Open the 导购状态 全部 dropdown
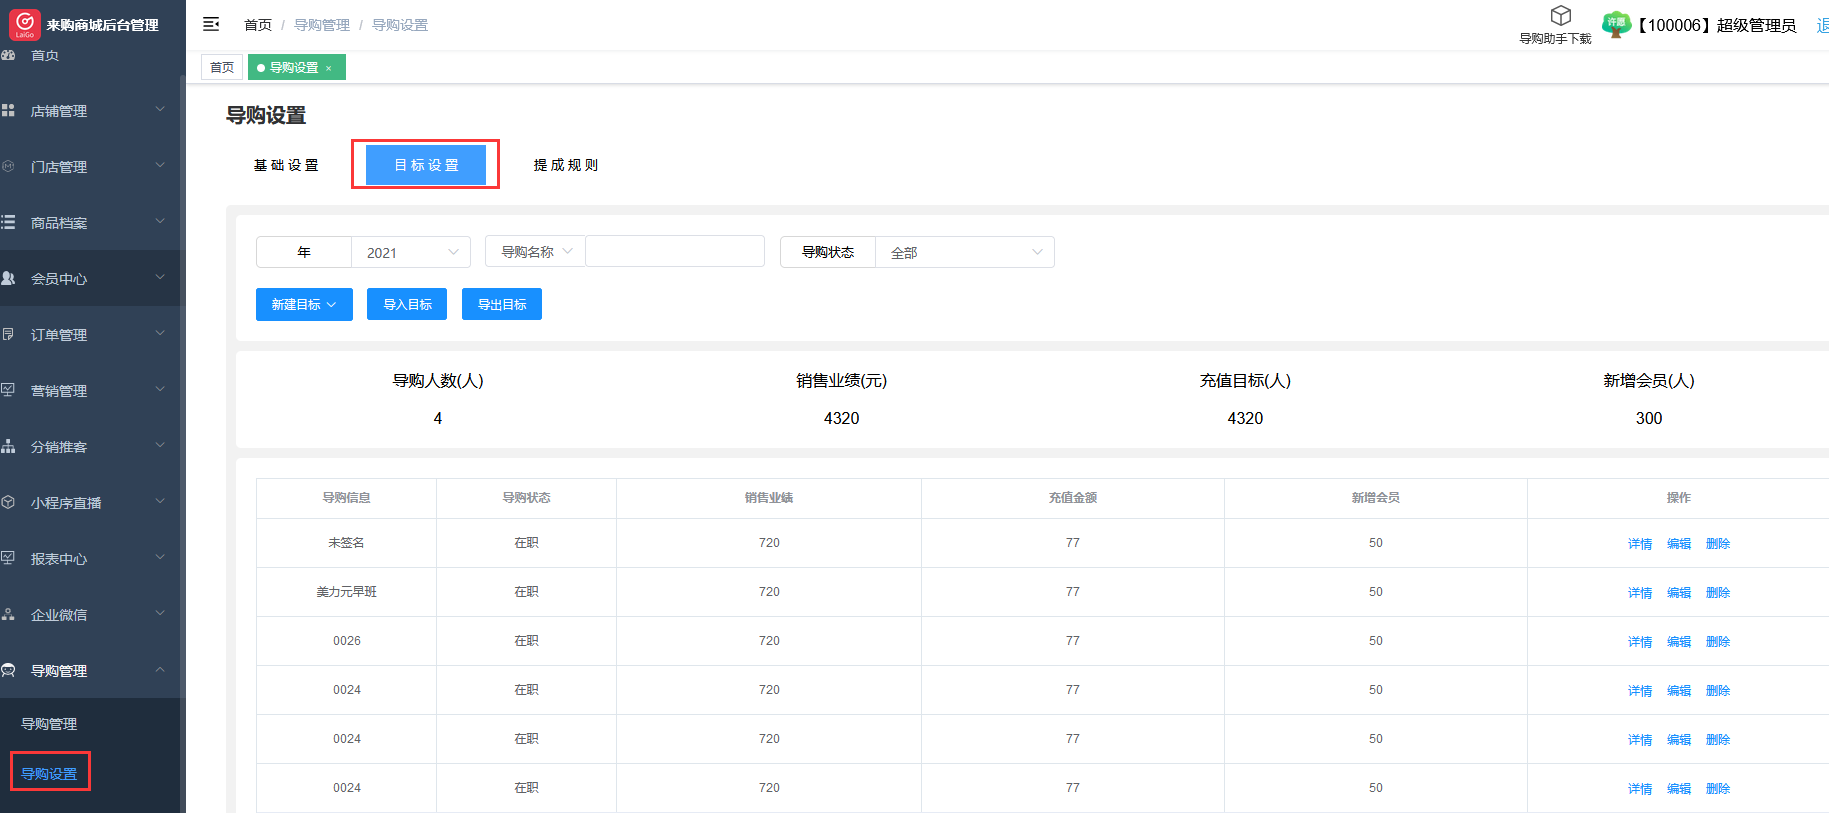This screenshot has width=1829, height=813. tap(964, 252)
